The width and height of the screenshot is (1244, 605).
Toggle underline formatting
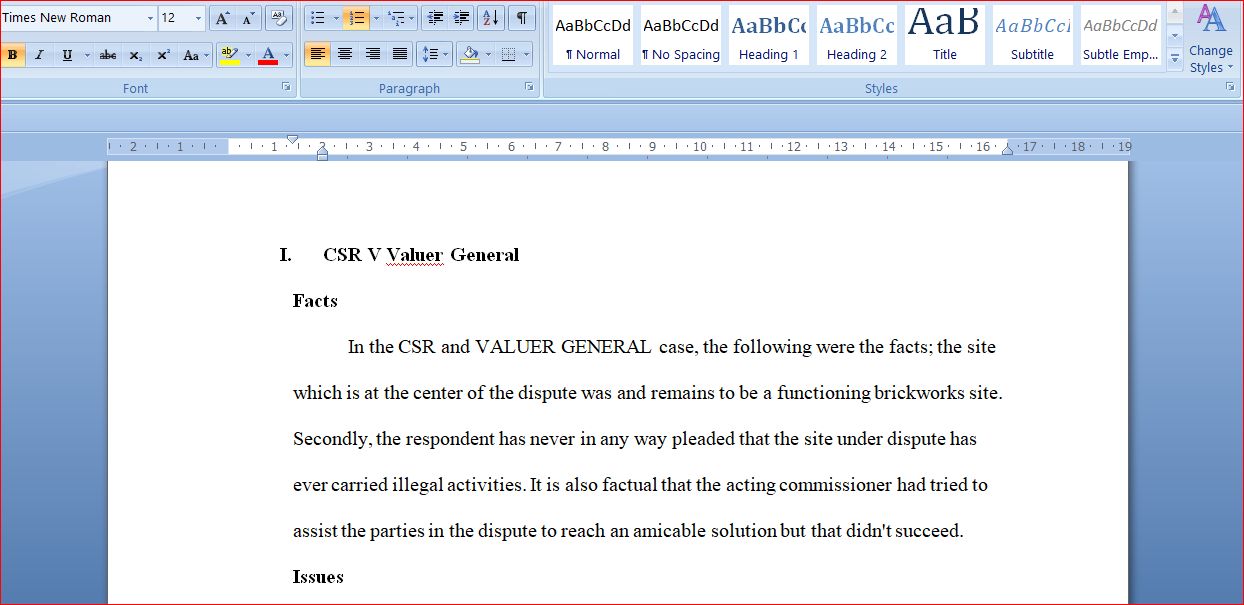point(67,55)
